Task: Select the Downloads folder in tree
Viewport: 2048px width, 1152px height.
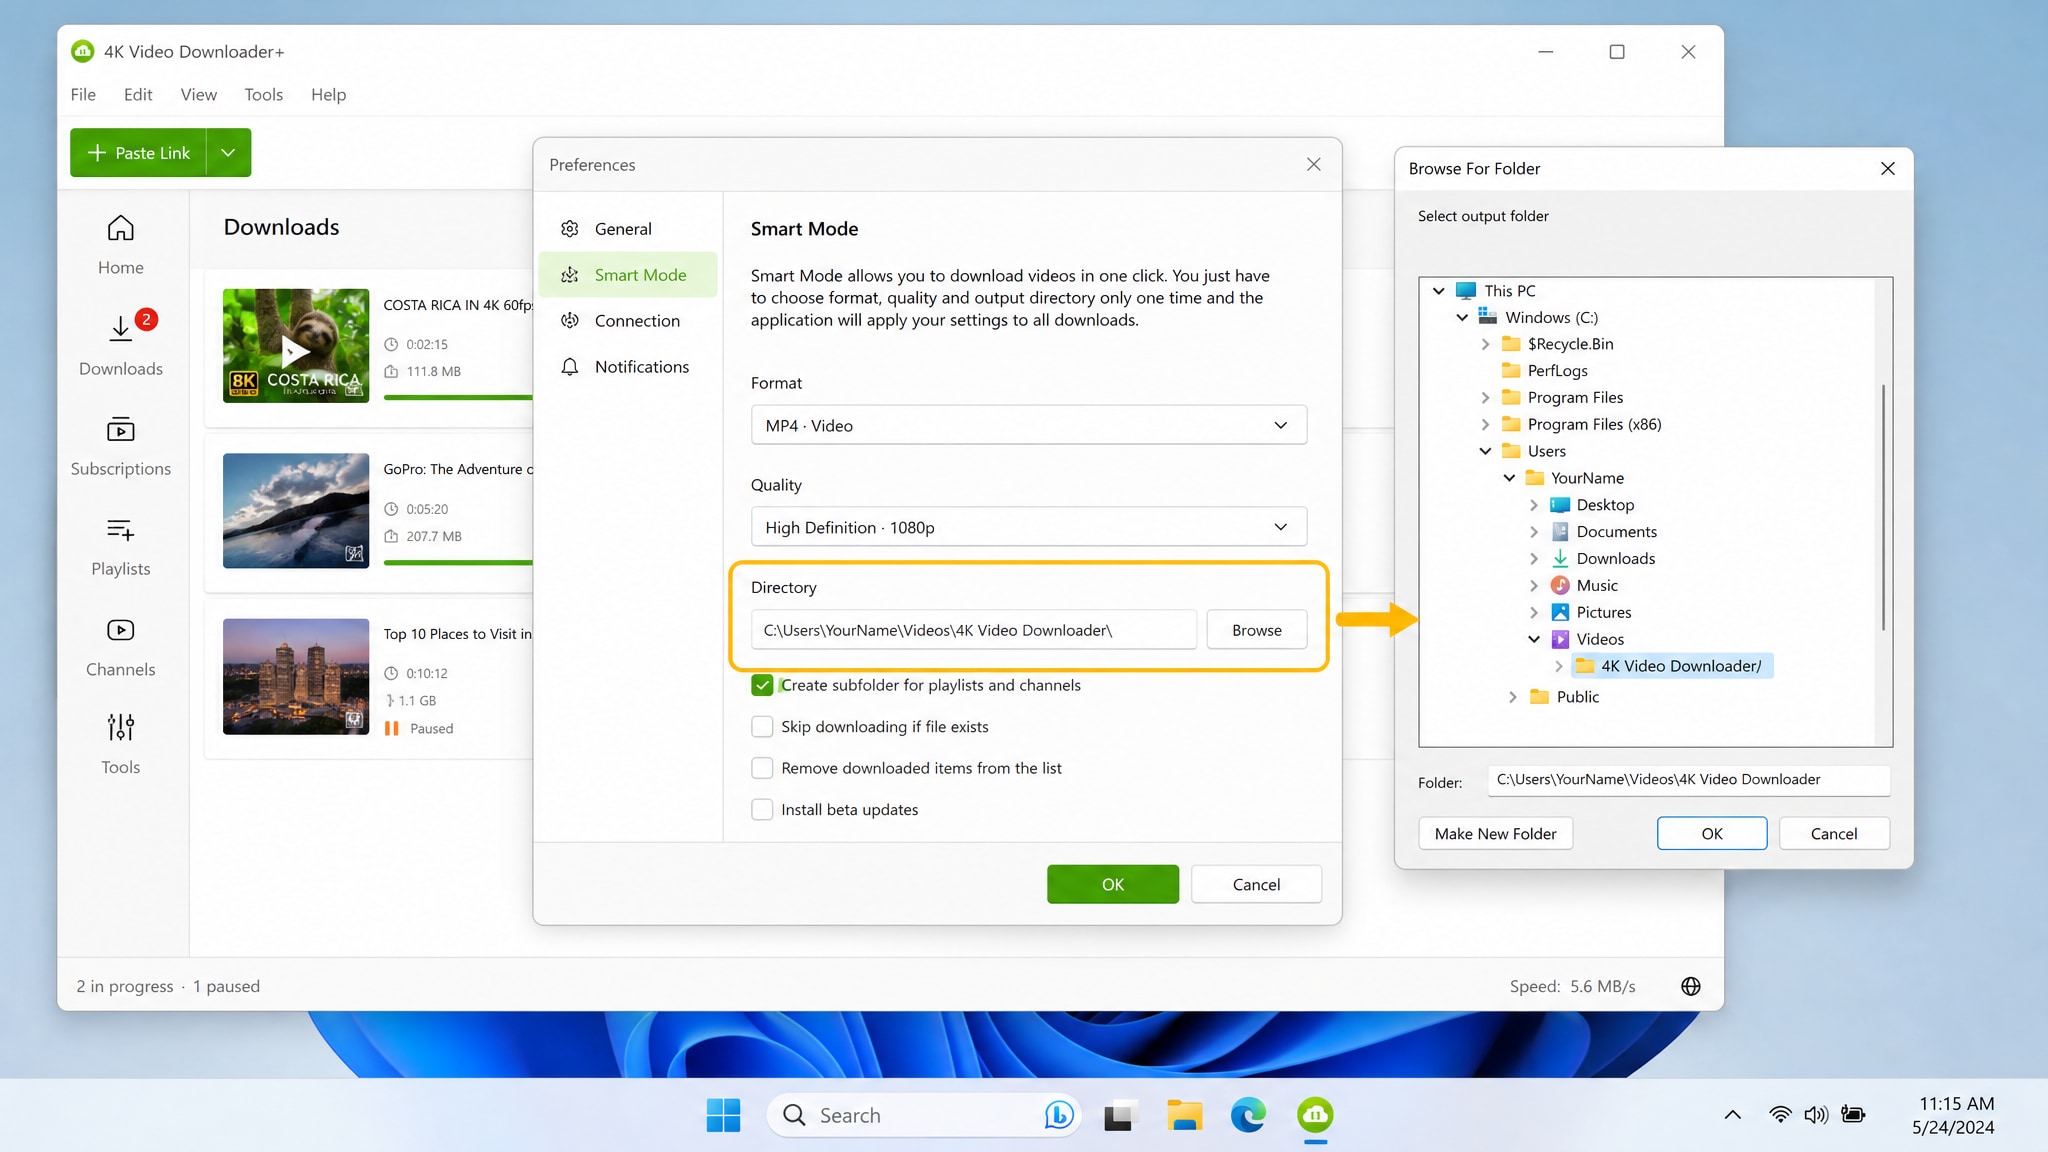Action: pos(1603,559)
